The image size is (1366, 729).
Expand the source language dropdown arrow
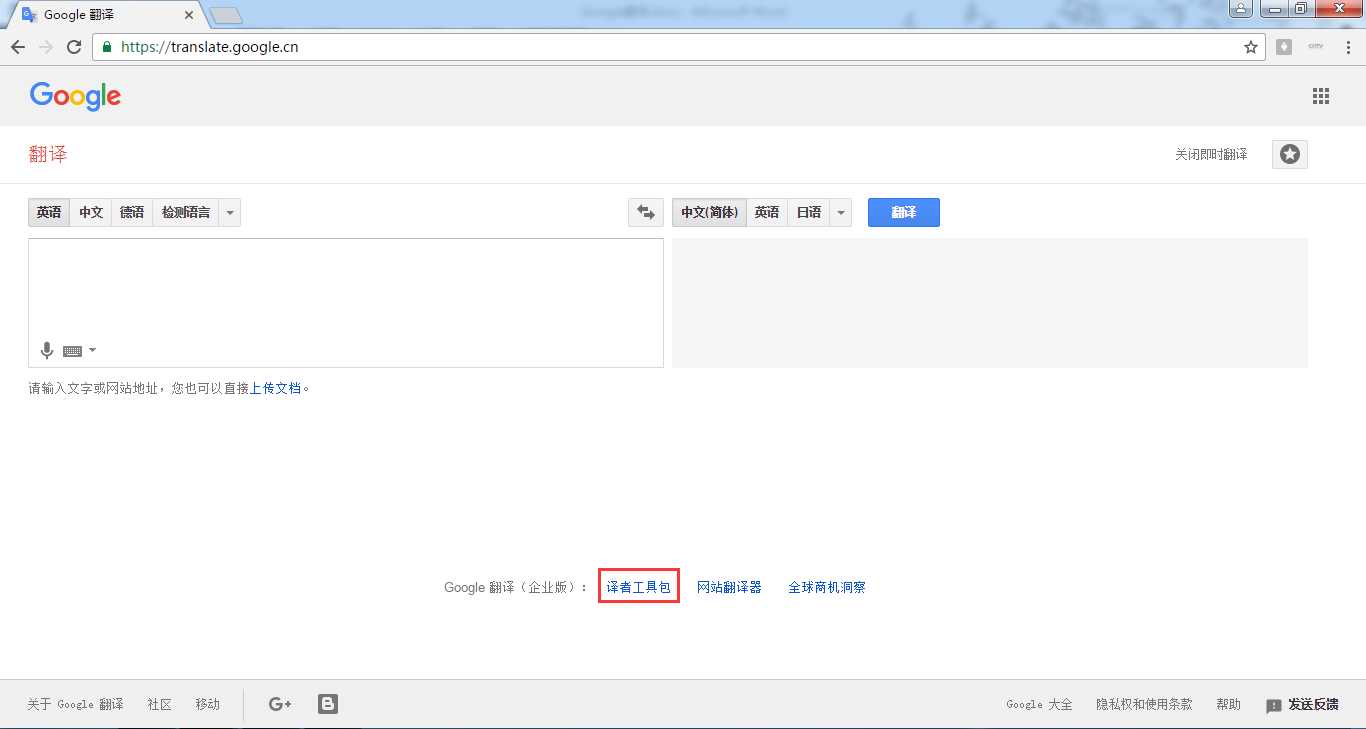click(230, 212)
